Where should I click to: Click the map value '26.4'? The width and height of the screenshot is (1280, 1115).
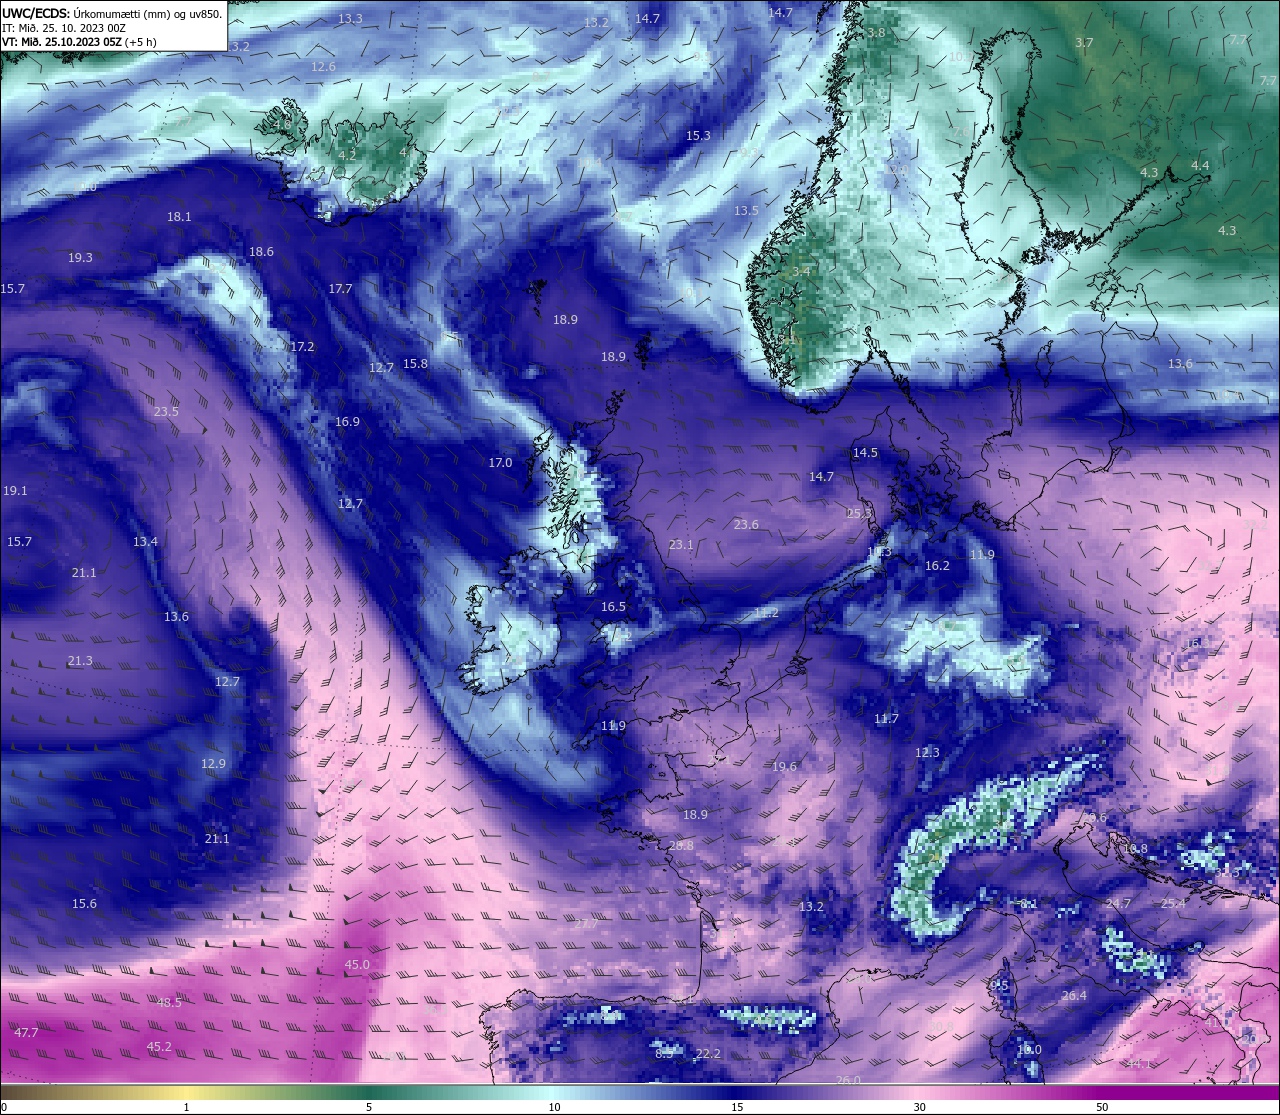click(1074, 996)
